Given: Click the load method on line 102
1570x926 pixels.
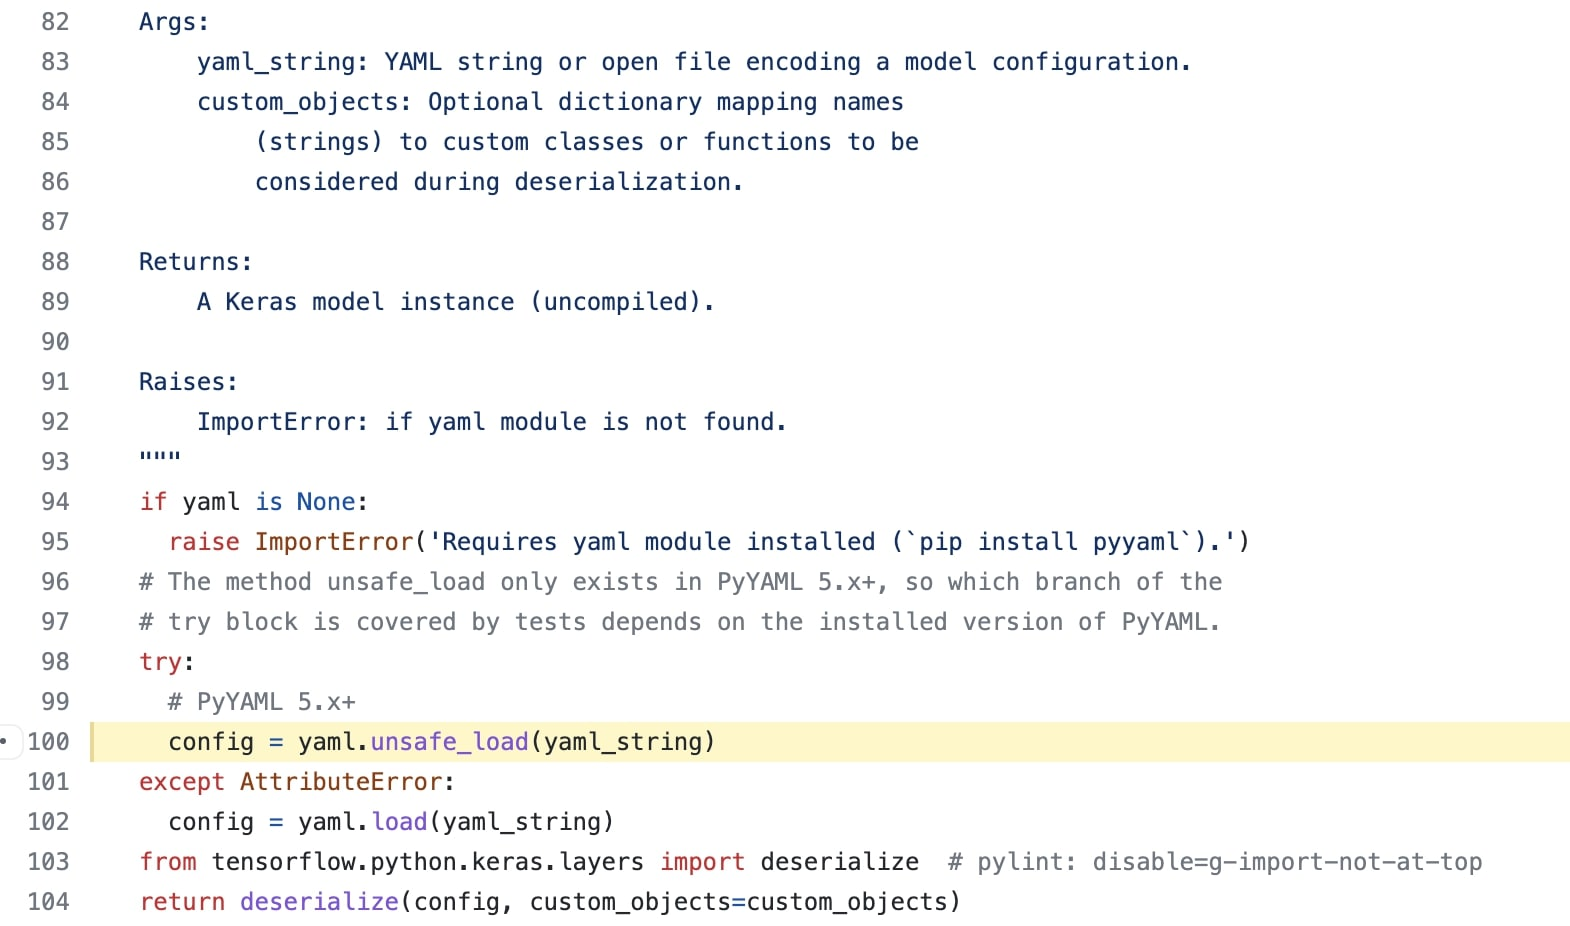Looking at the screenshot, I should click(399, 822).
